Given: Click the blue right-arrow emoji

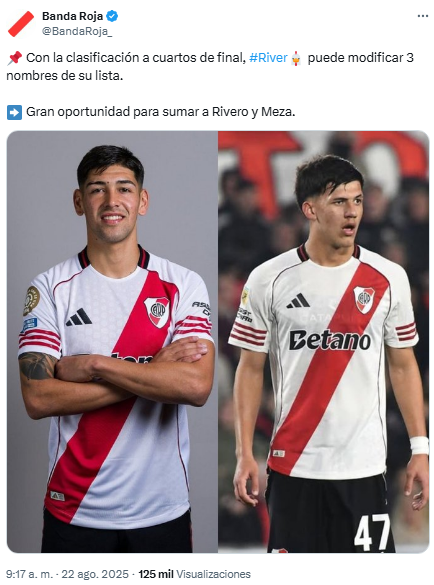Looking at the screenshot, I should pyautogui.click(x=15, y=112).
